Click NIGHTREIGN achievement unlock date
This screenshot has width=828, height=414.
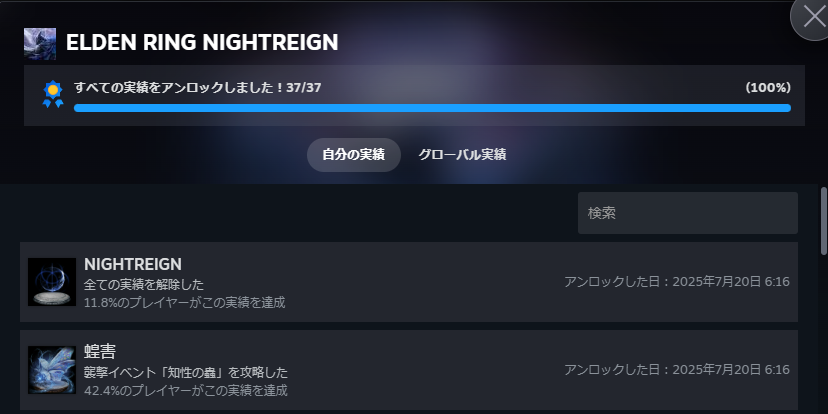click(x=676, y=282)
